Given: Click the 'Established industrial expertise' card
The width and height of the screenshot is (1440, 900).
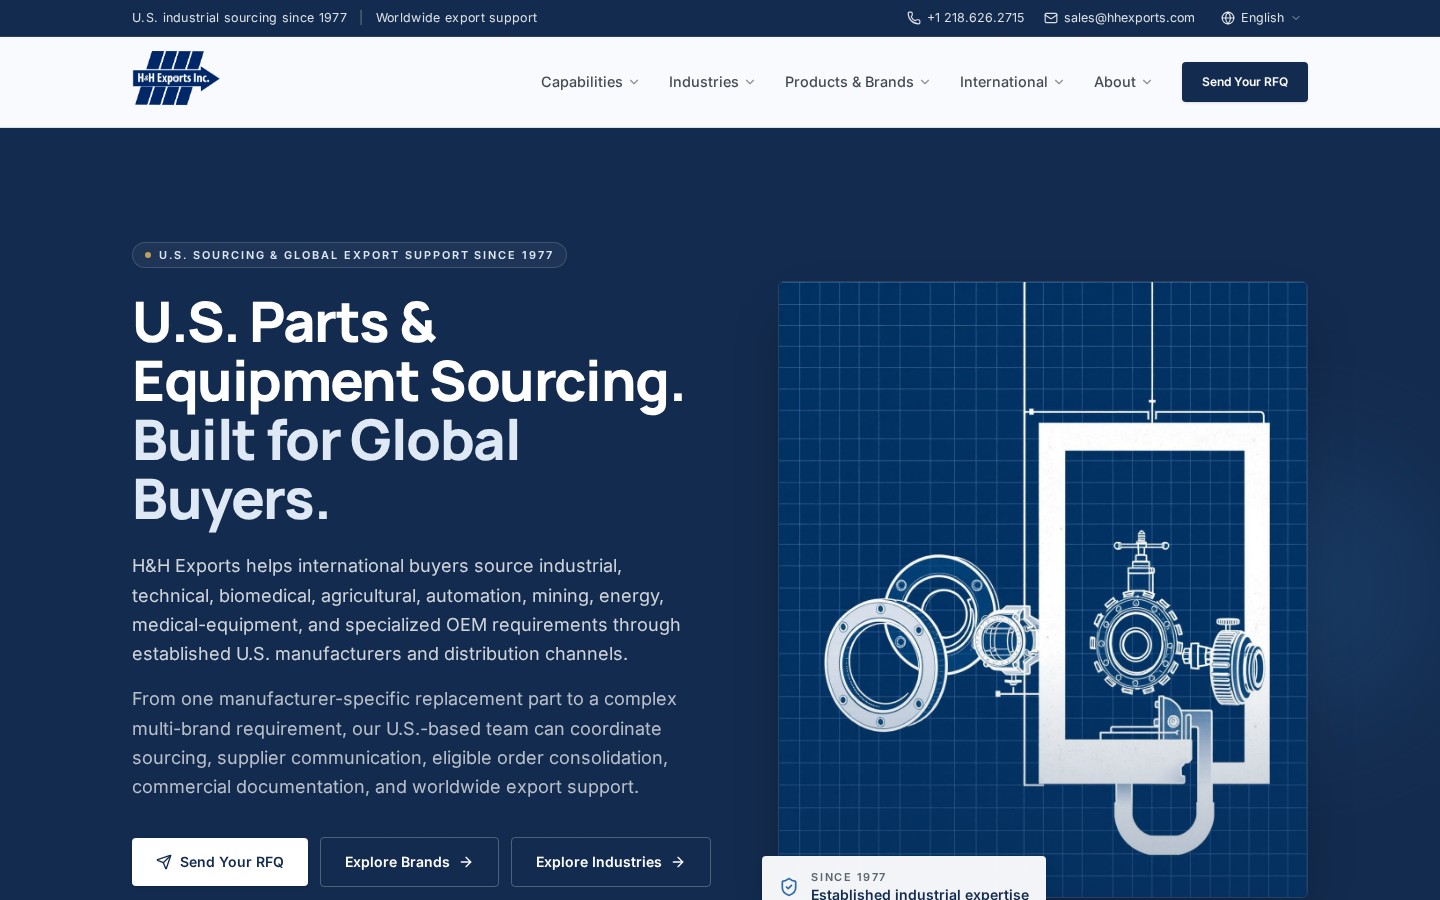Looking at the screenshot, I should [x=904, y=880].
